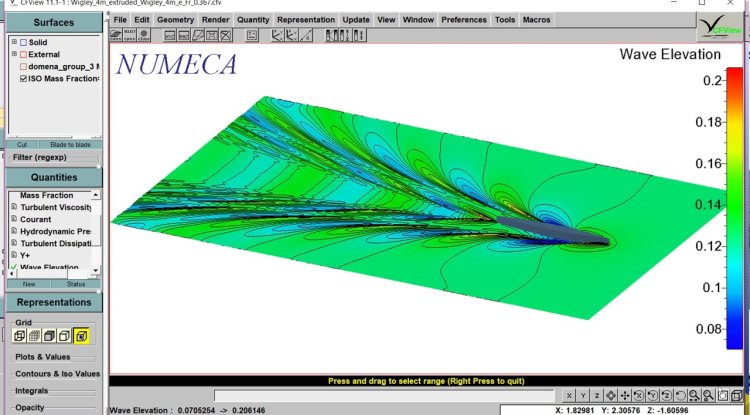Click the Close project toolbar icon
This screenshot has width=750, height=415.
pyautogui.click(x=143, y=35)
